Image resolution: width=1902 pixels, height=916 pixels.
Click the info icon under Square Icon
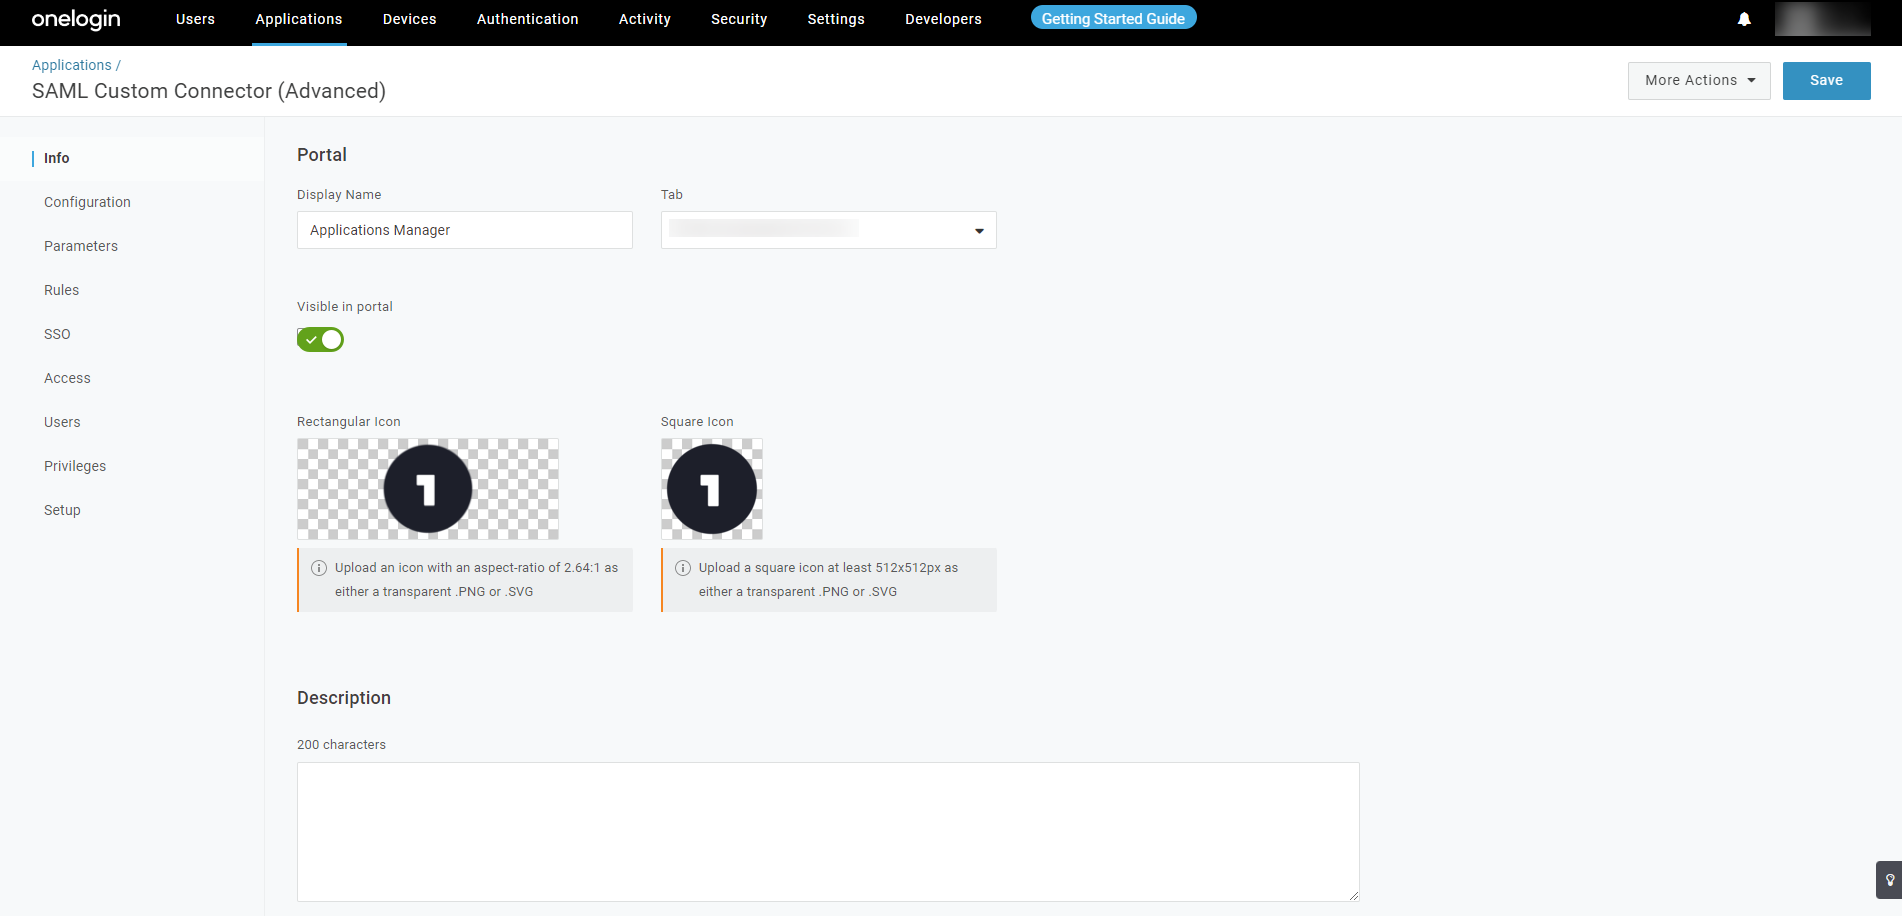(683, 568)
